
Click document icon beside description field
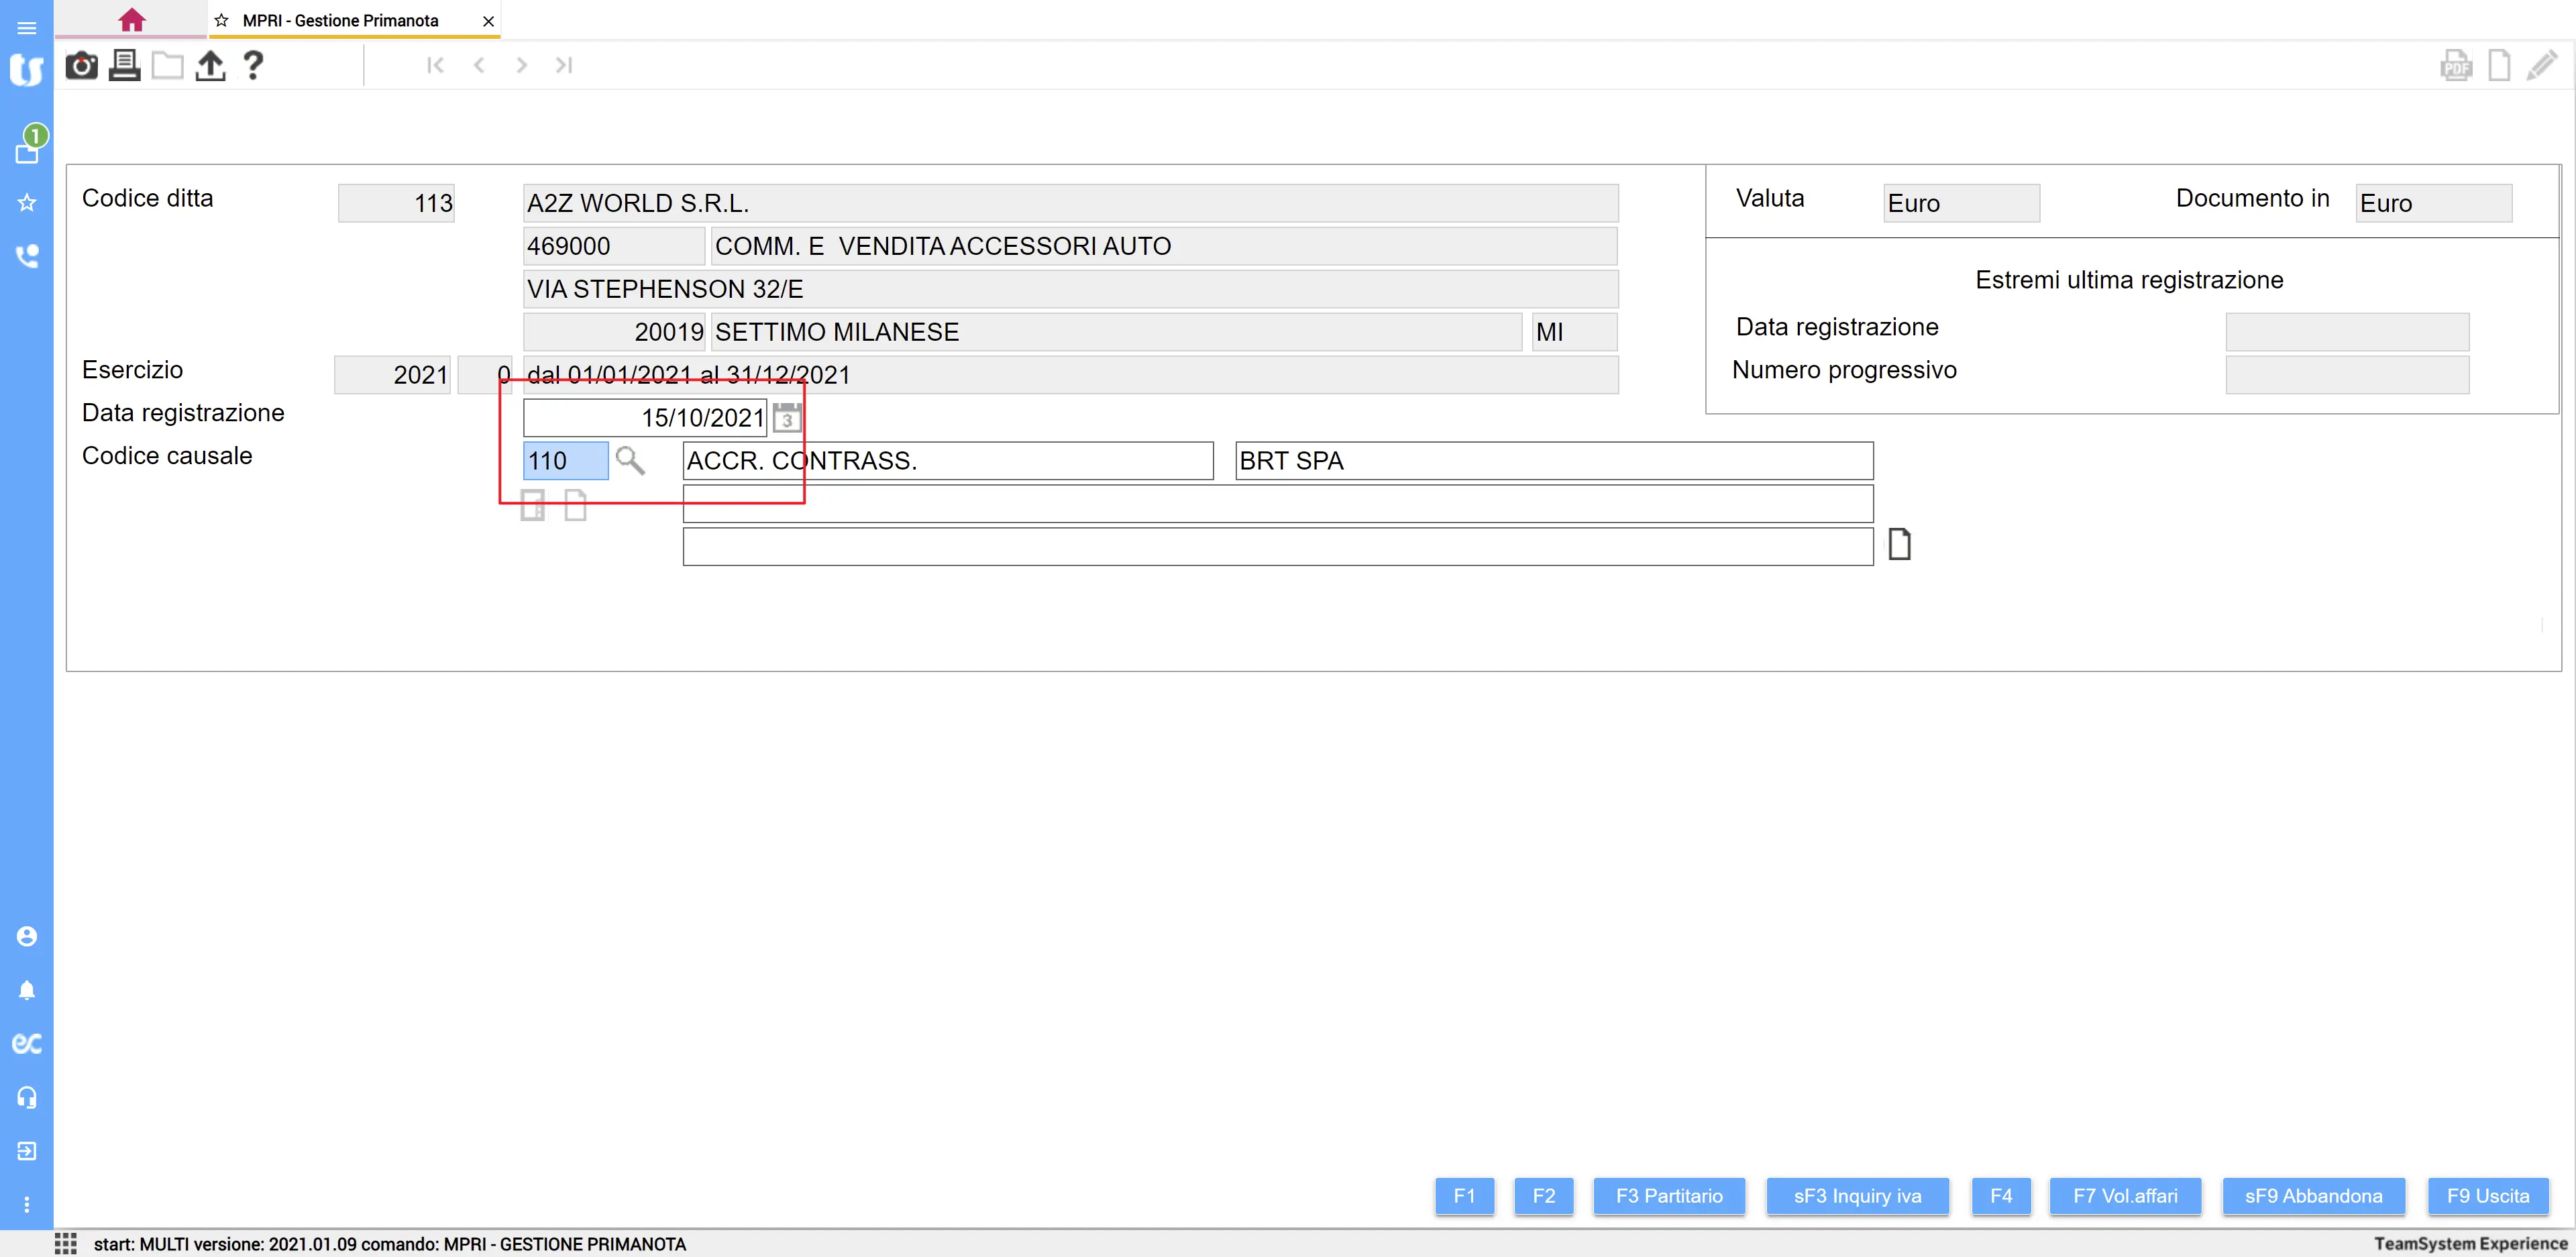1899,545
